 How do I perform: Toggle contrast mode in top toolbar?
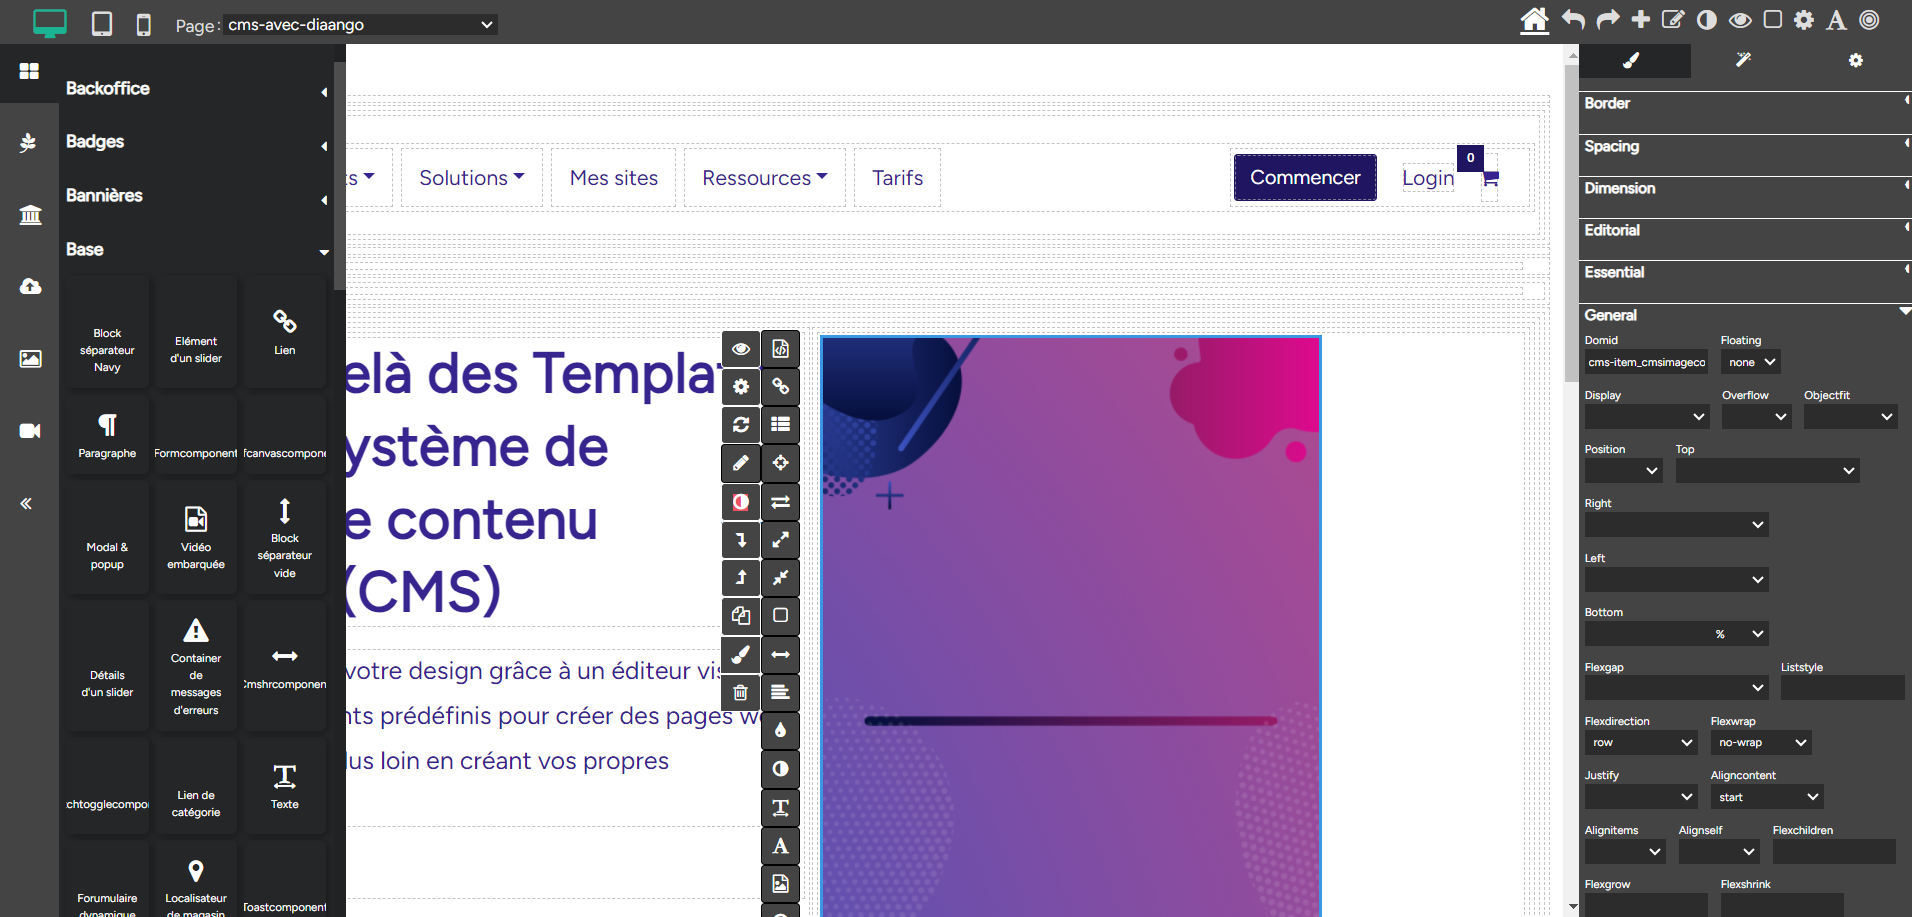[1707, 20]
